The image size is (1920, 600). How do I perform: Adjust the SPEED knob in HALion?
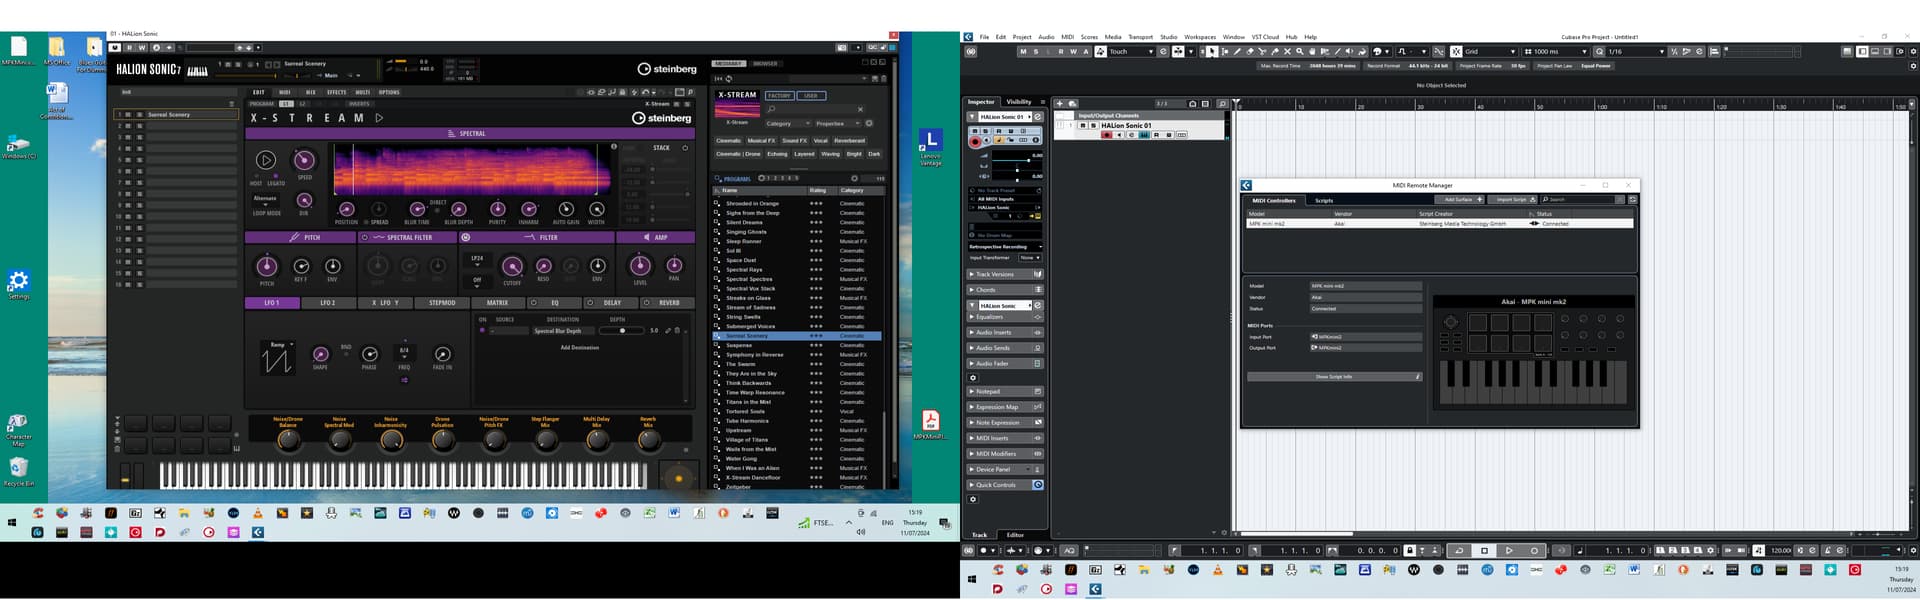pos(304,160)
